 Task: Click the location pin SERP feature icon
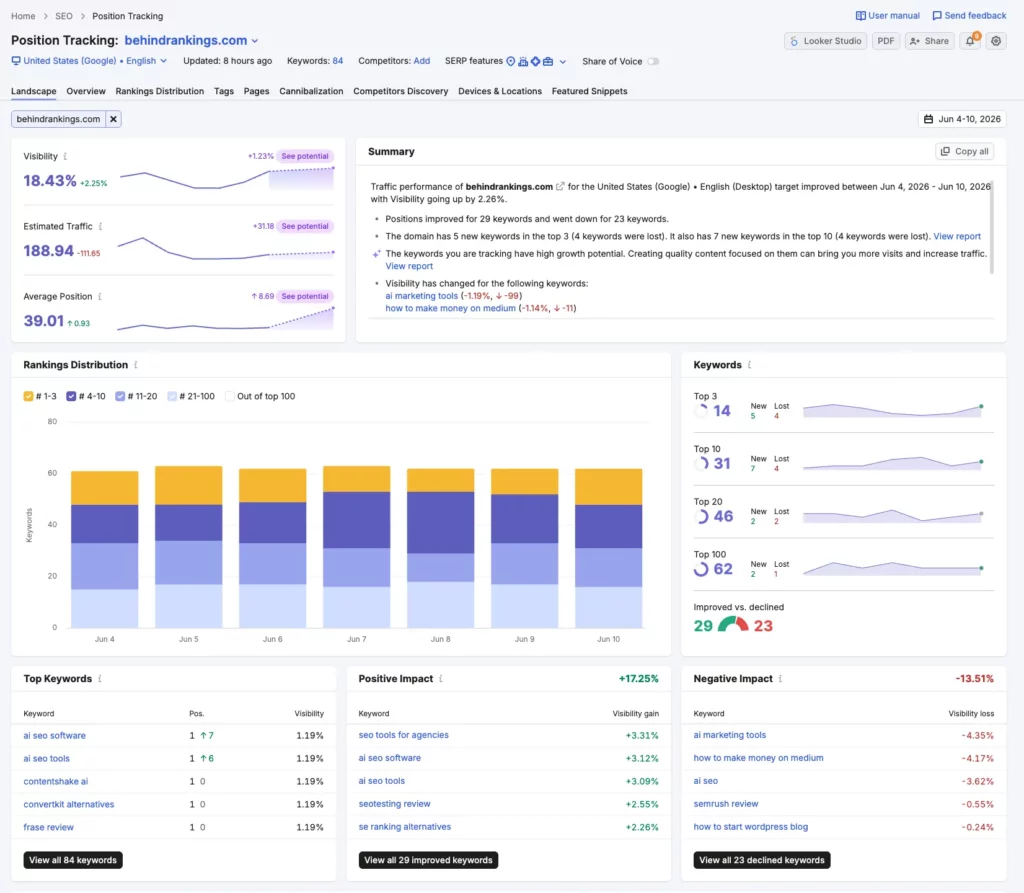[x=511, y=61]
